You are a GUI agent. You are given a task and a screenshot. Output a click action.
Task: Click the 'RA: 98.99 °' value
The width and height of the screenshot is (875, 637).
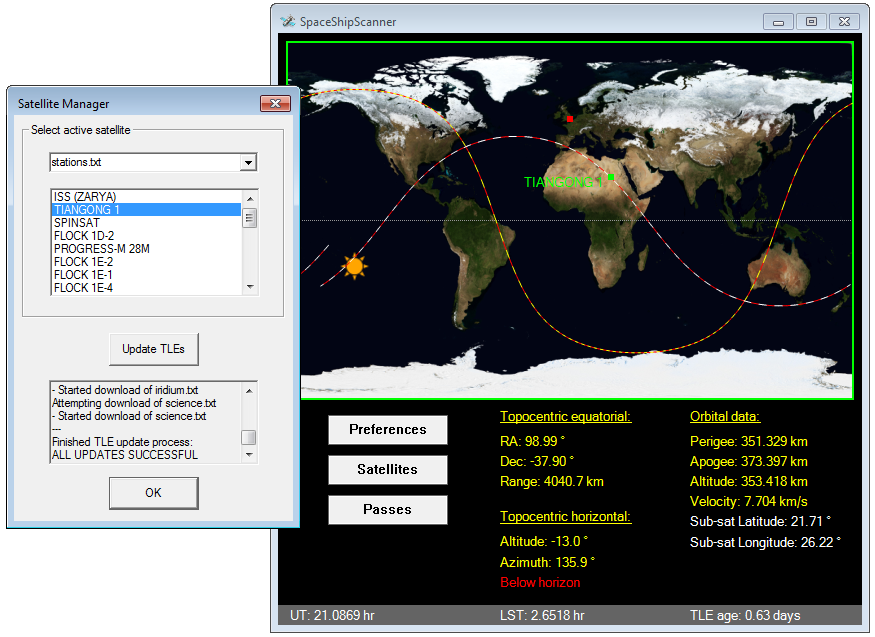(x=532, y=441)
